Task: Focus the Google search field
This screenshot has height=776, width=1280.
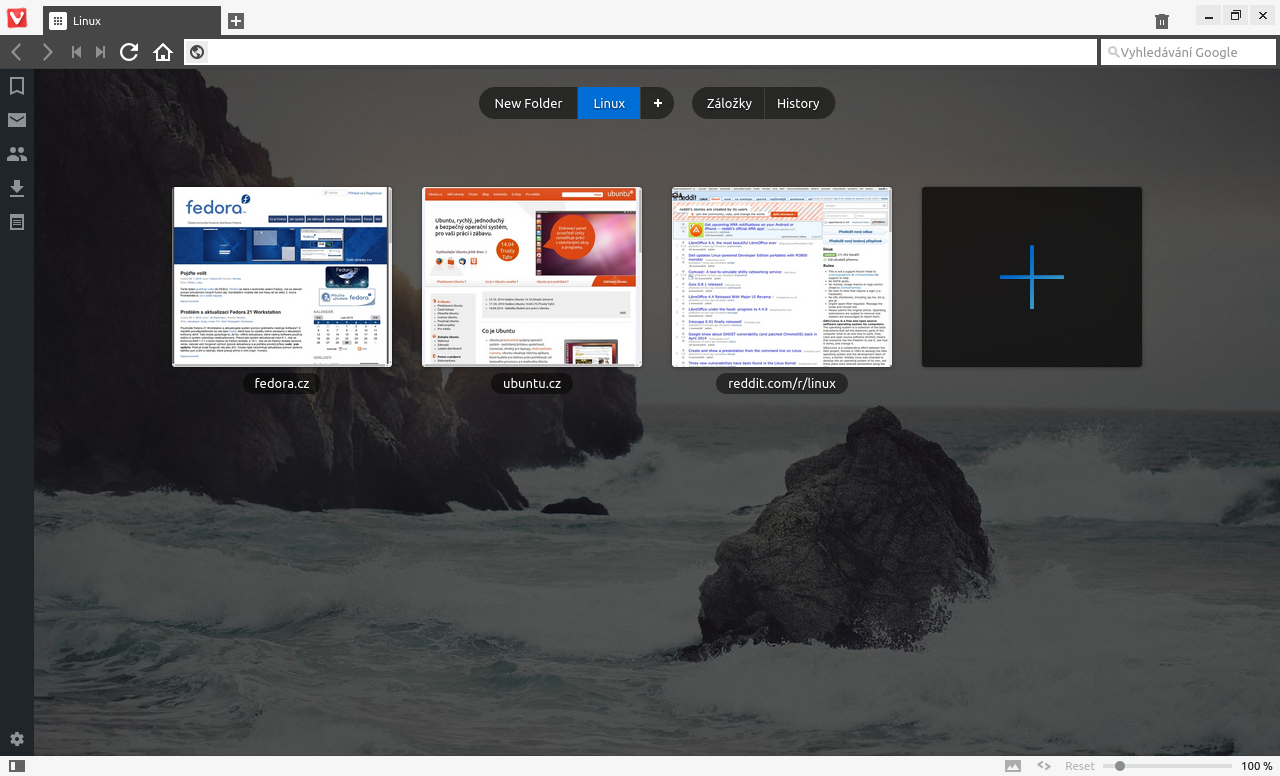Action: [1189, 52]
